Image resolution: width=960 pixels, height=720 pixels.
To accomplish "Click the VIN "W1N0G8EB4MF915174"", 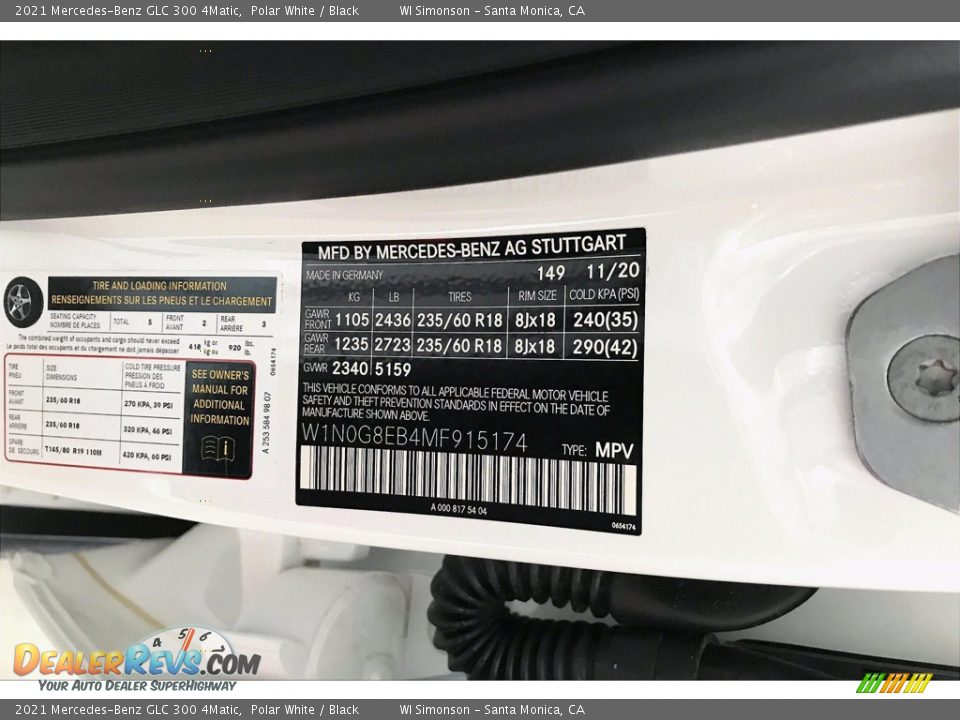I will tap(414, 437).
